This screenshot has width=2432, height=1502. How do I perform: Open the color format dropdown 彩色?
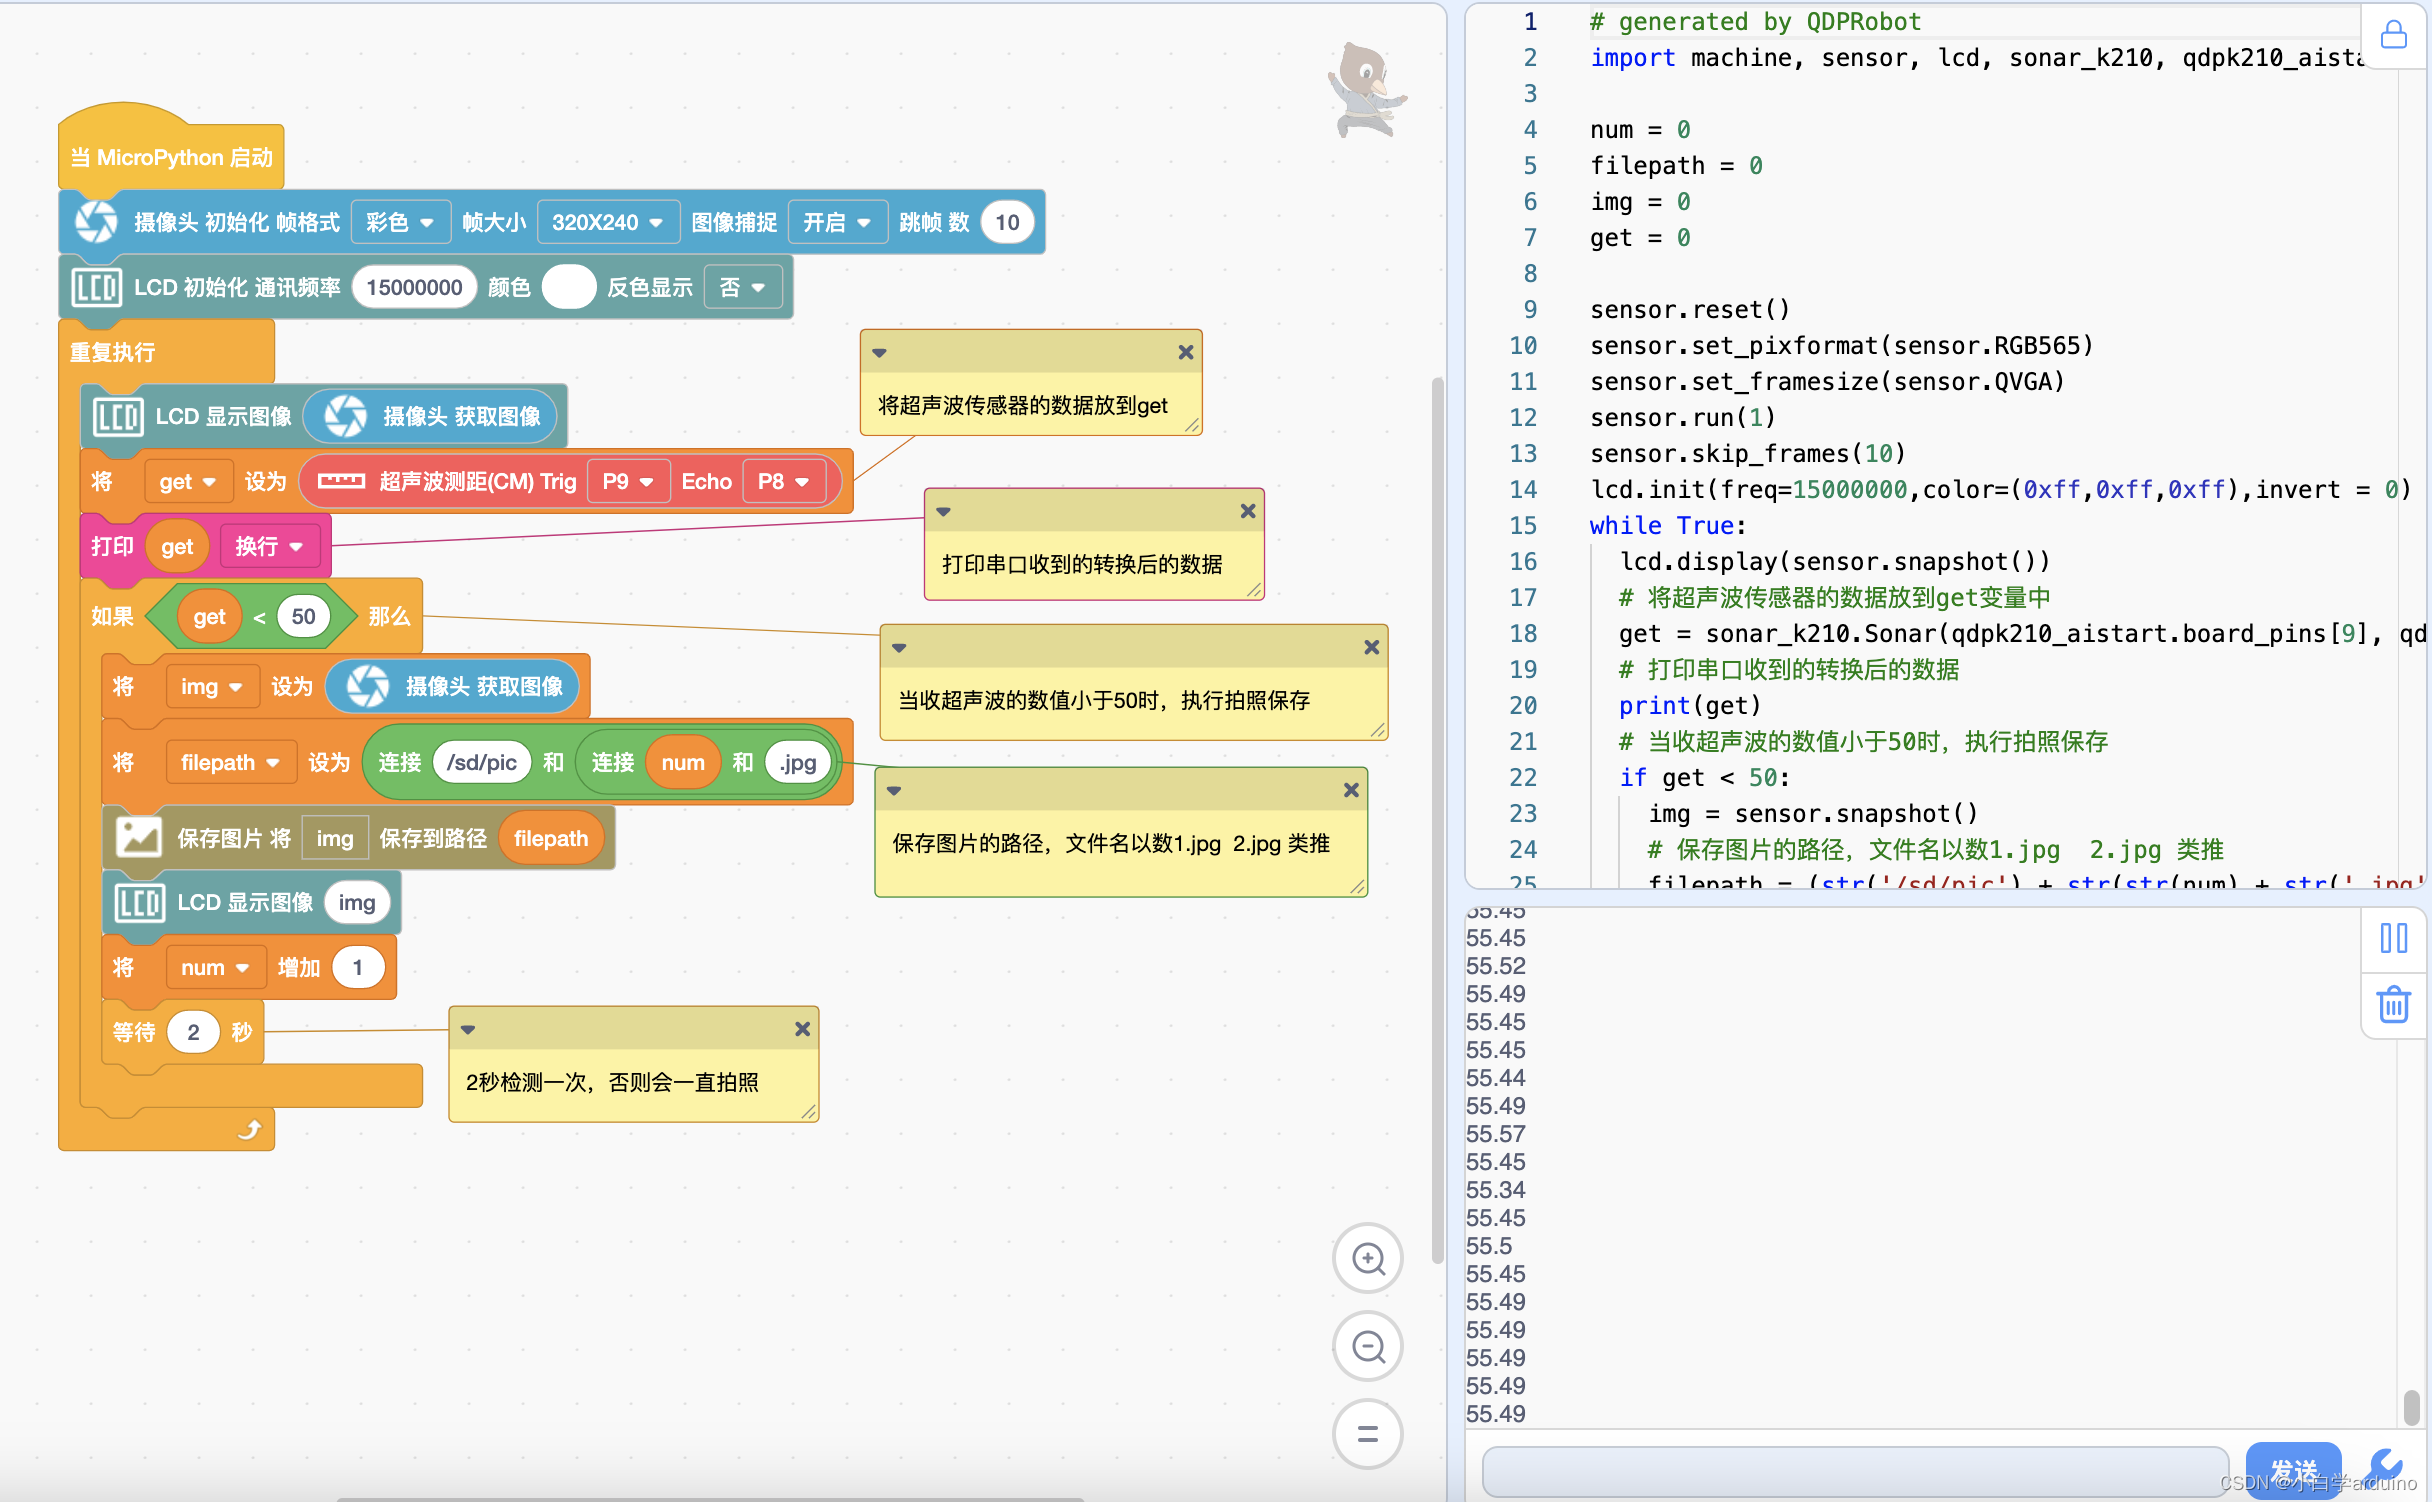coord(400,222)
